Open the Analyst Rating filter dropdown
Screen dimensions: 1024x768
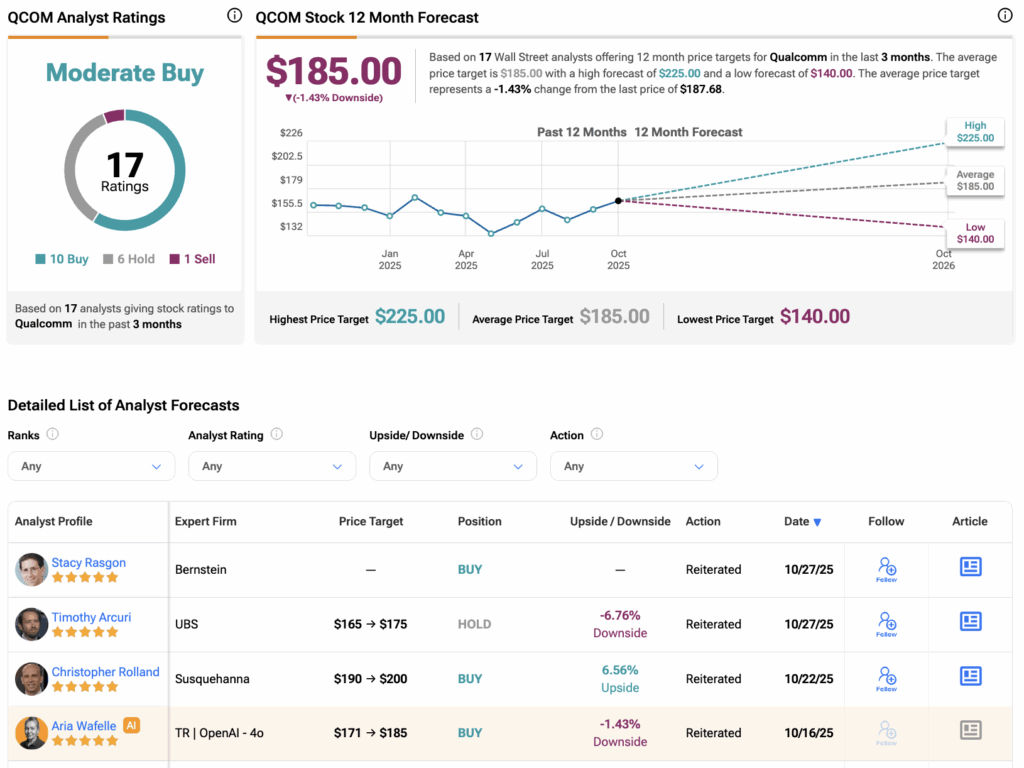272,466
